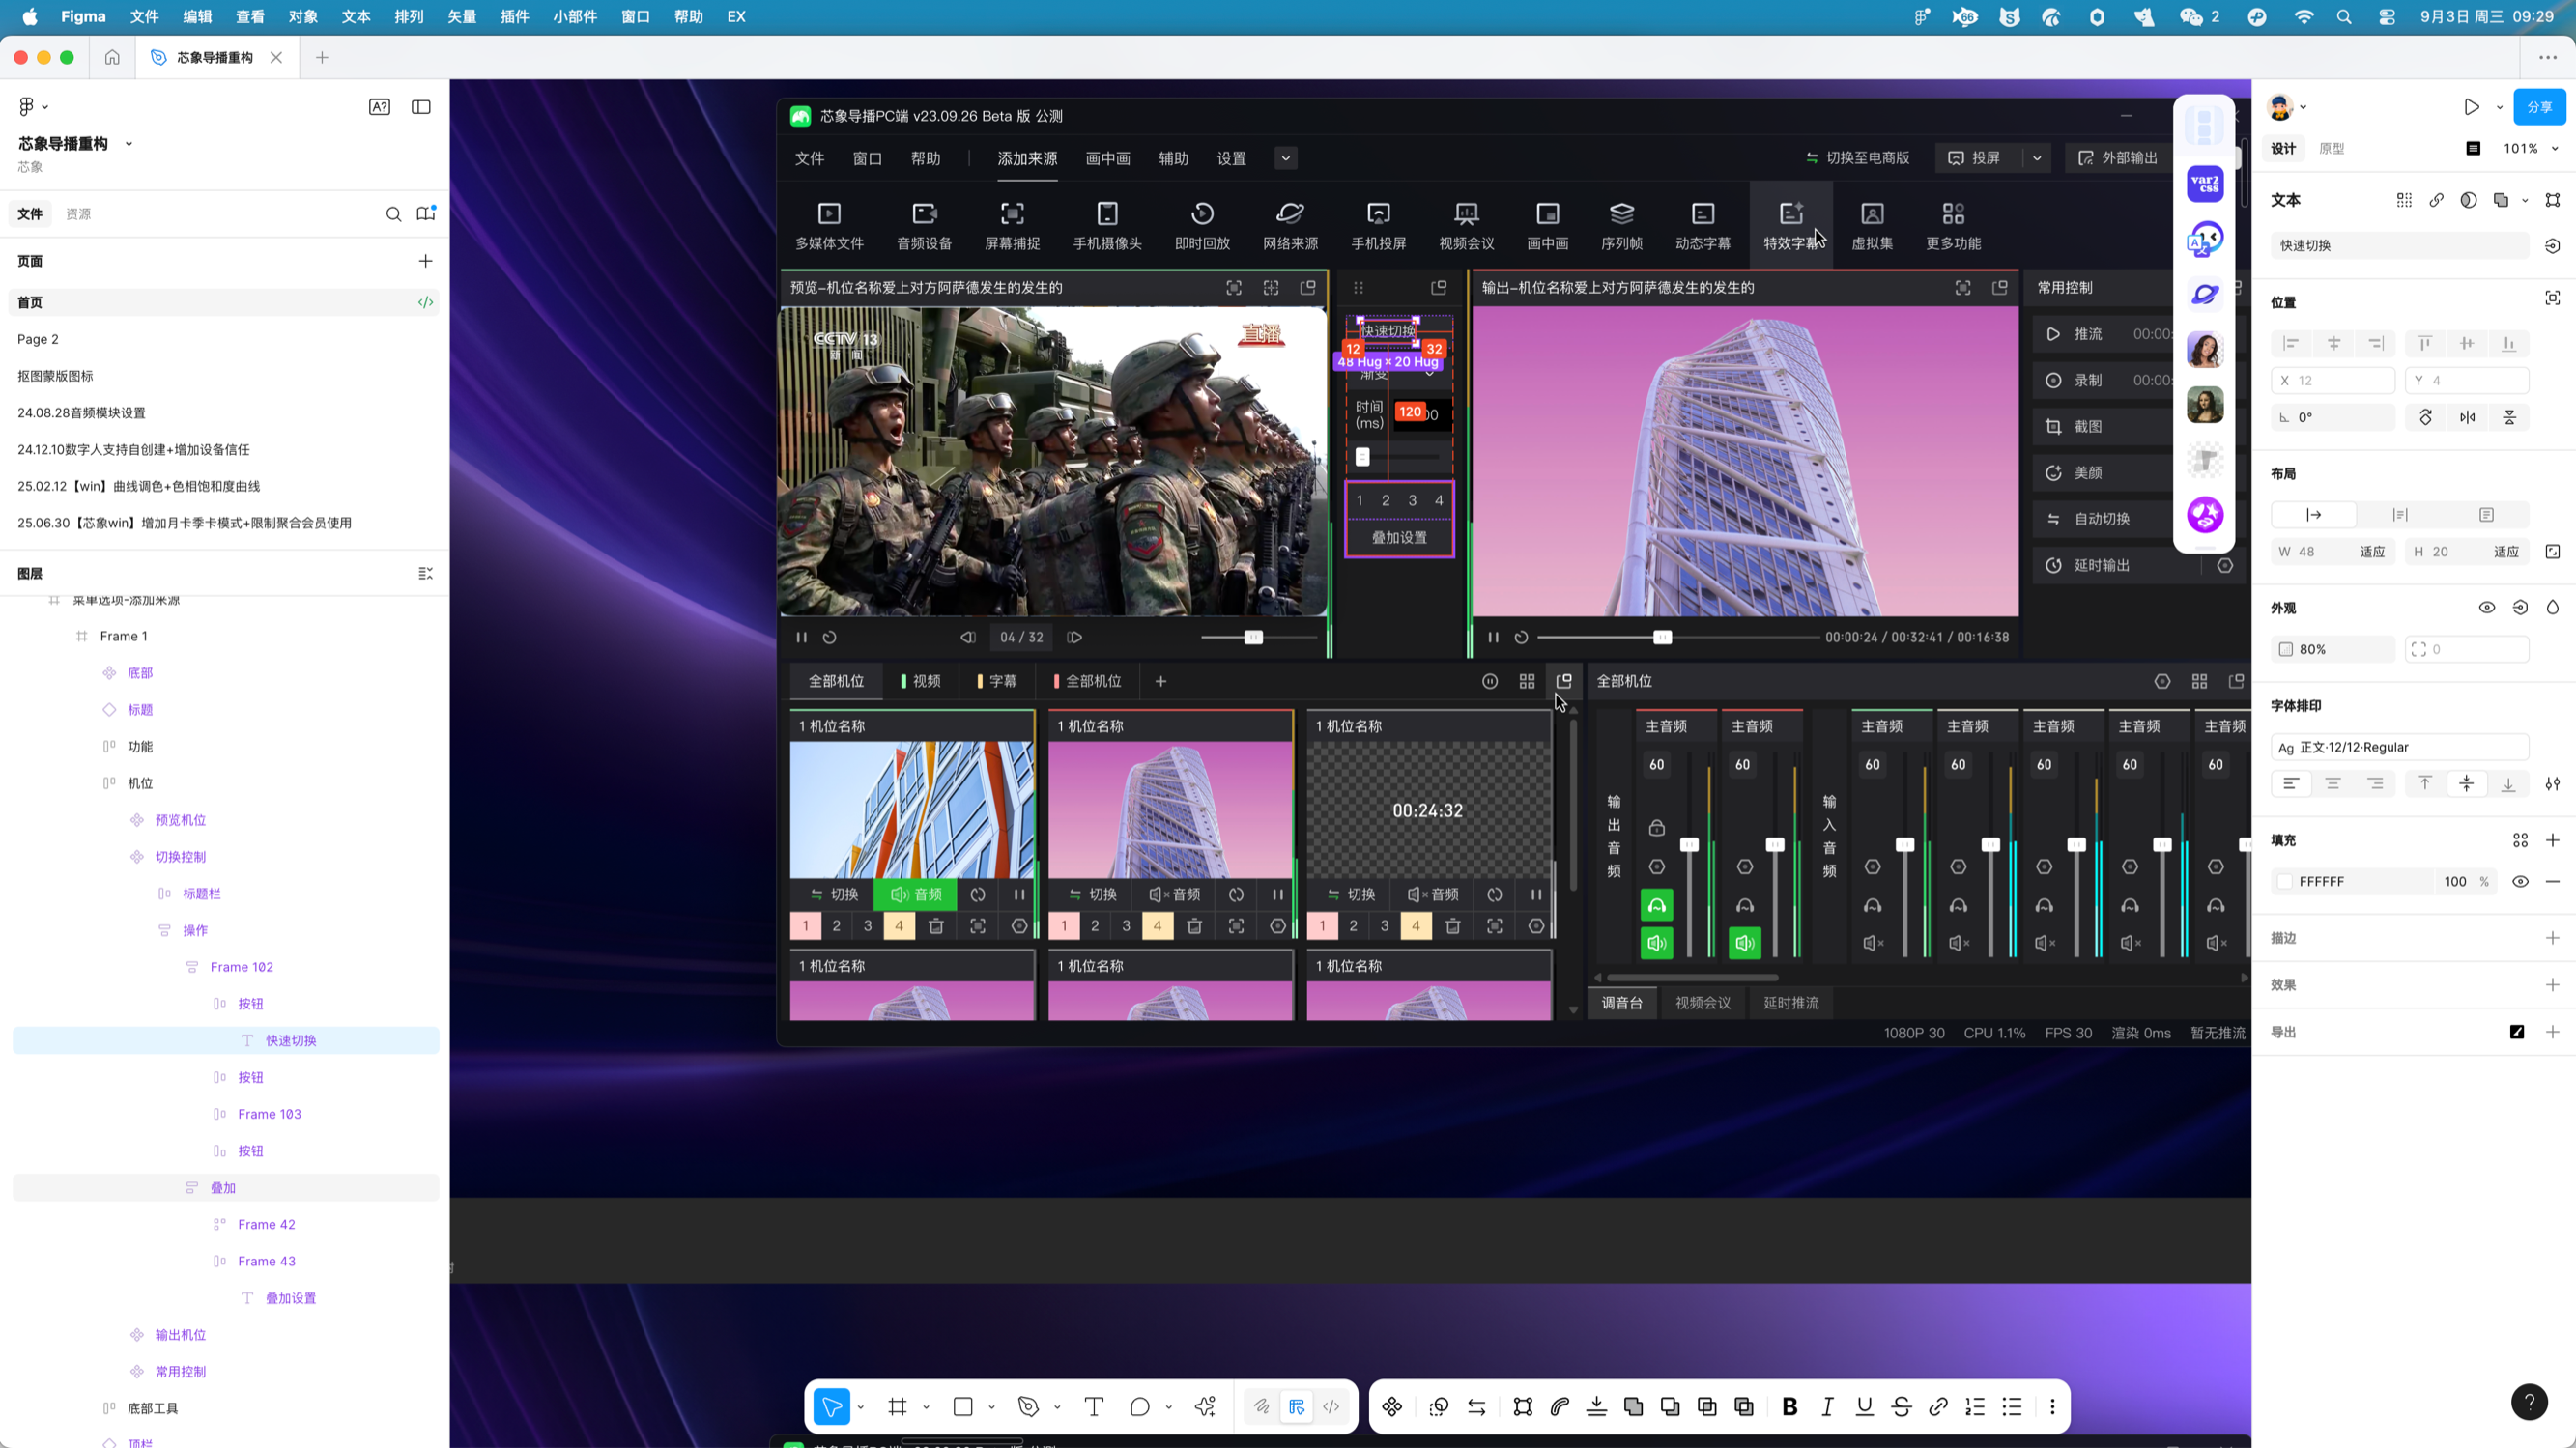Select the Comment tool in bottom toolbar
The height and width of the screenshot is (1448, 2576).
[x=1139, y=1407]
